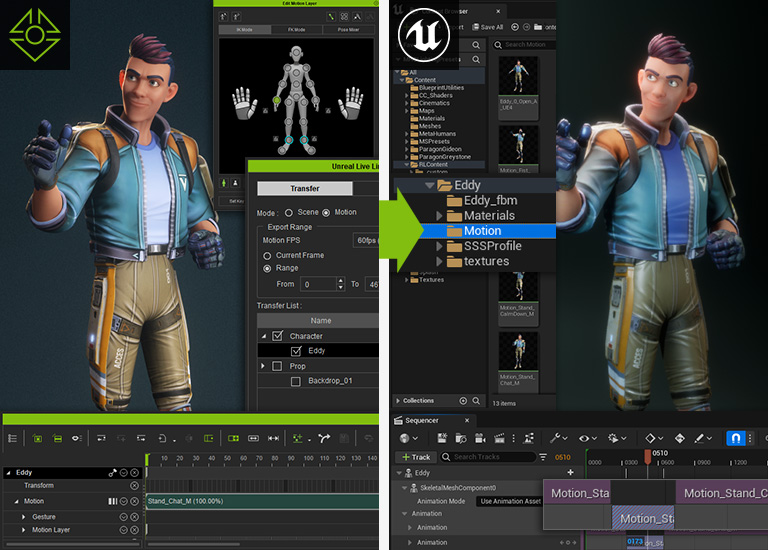768x550 pixels.
Task: Toggle the Character checkbox in Transfer List
Action: (x=278, y=336)
